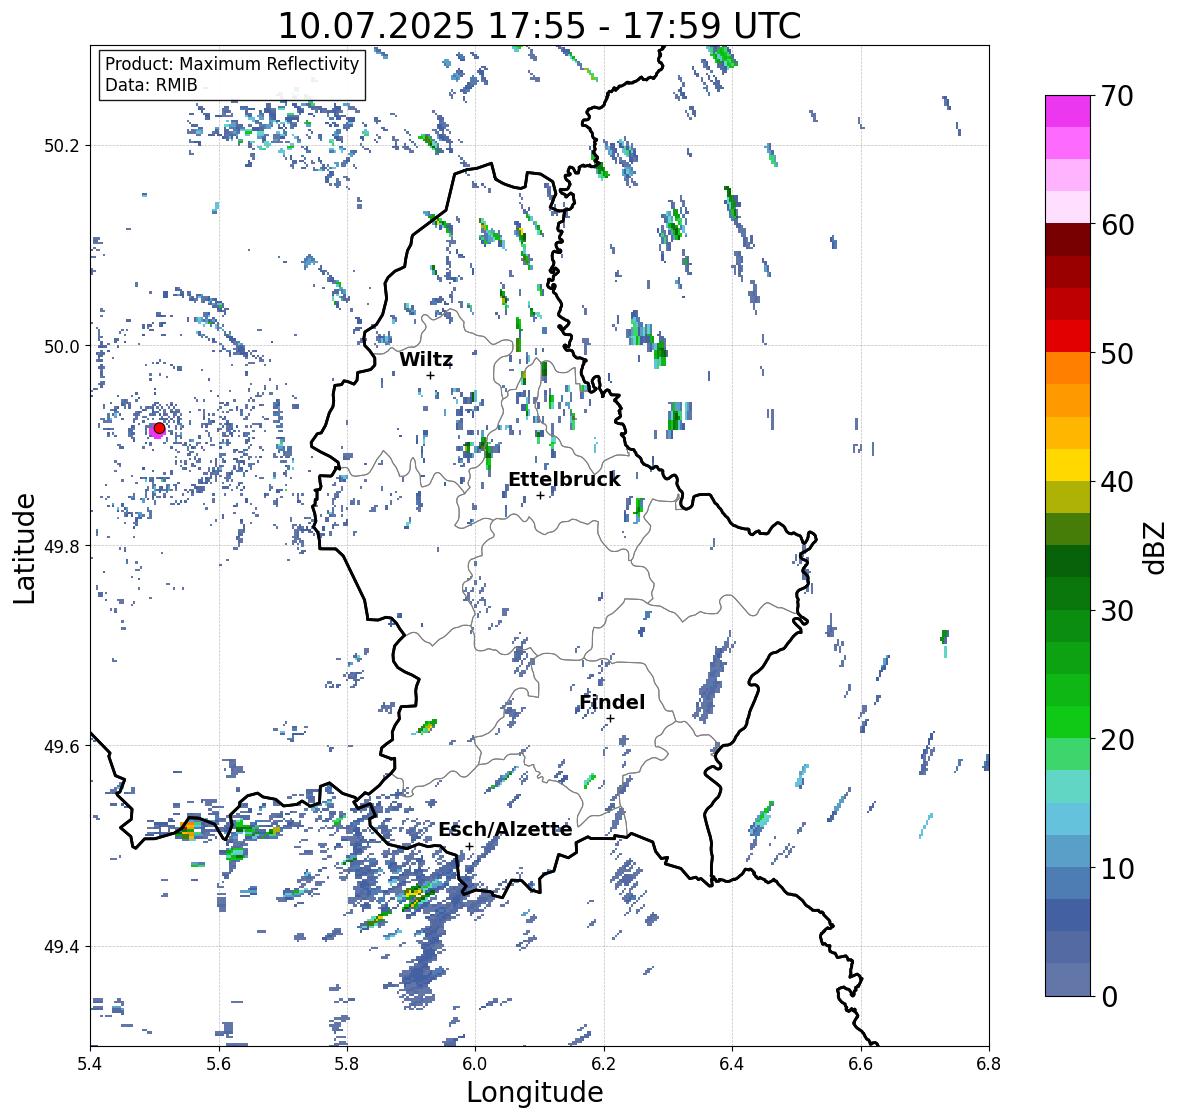The width and height of the screenshot is (1179, 1117).
Task: Click the 70 tick on colorbar
Action: pos(1117,96)
